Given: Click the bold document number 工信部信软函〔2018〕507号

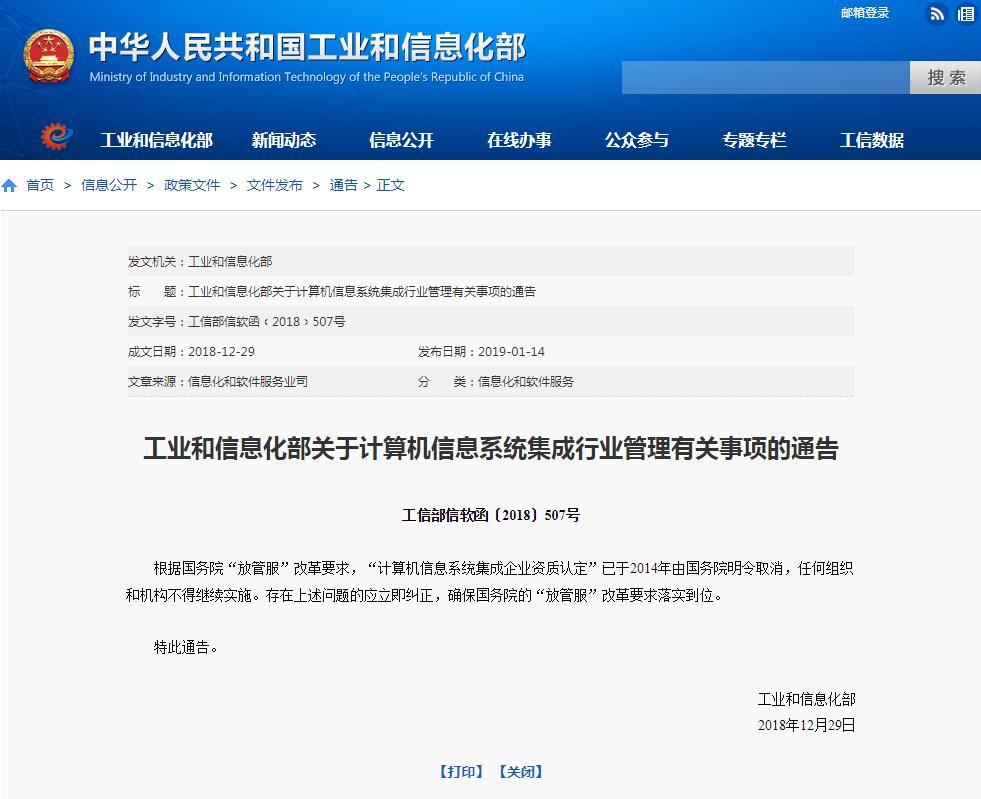Looking at the screenshot, I should (x=490, y=515).
